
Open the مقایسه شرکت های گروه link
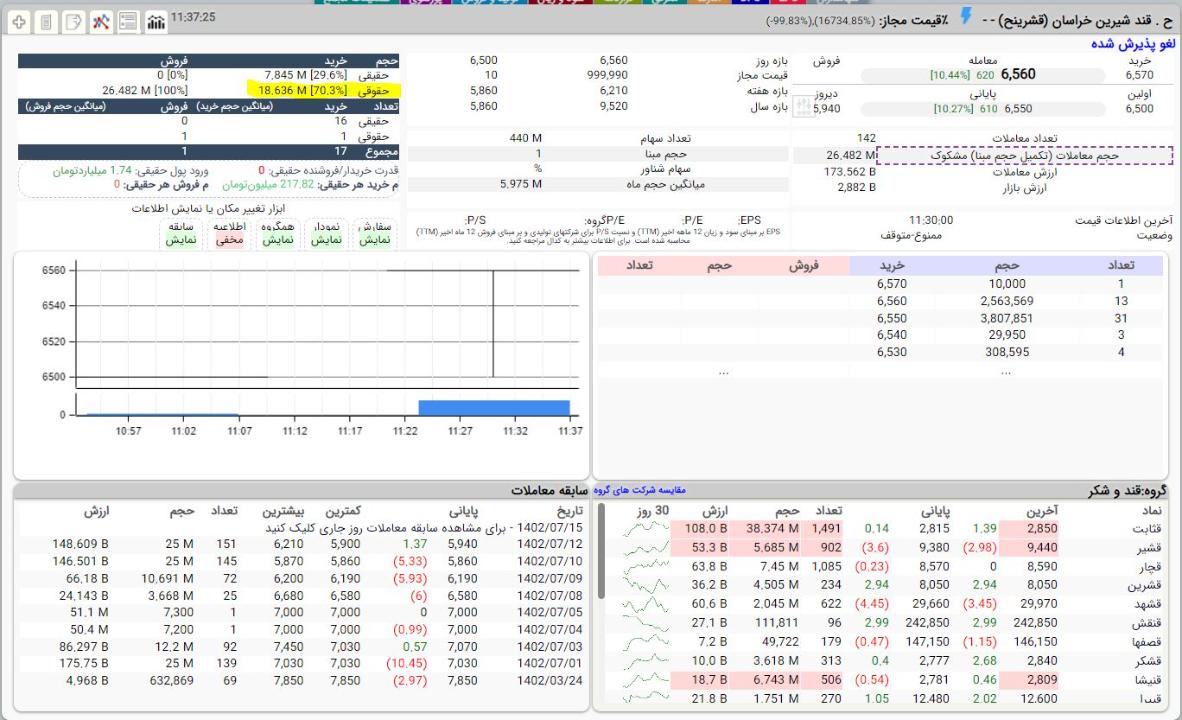[636, 490]
